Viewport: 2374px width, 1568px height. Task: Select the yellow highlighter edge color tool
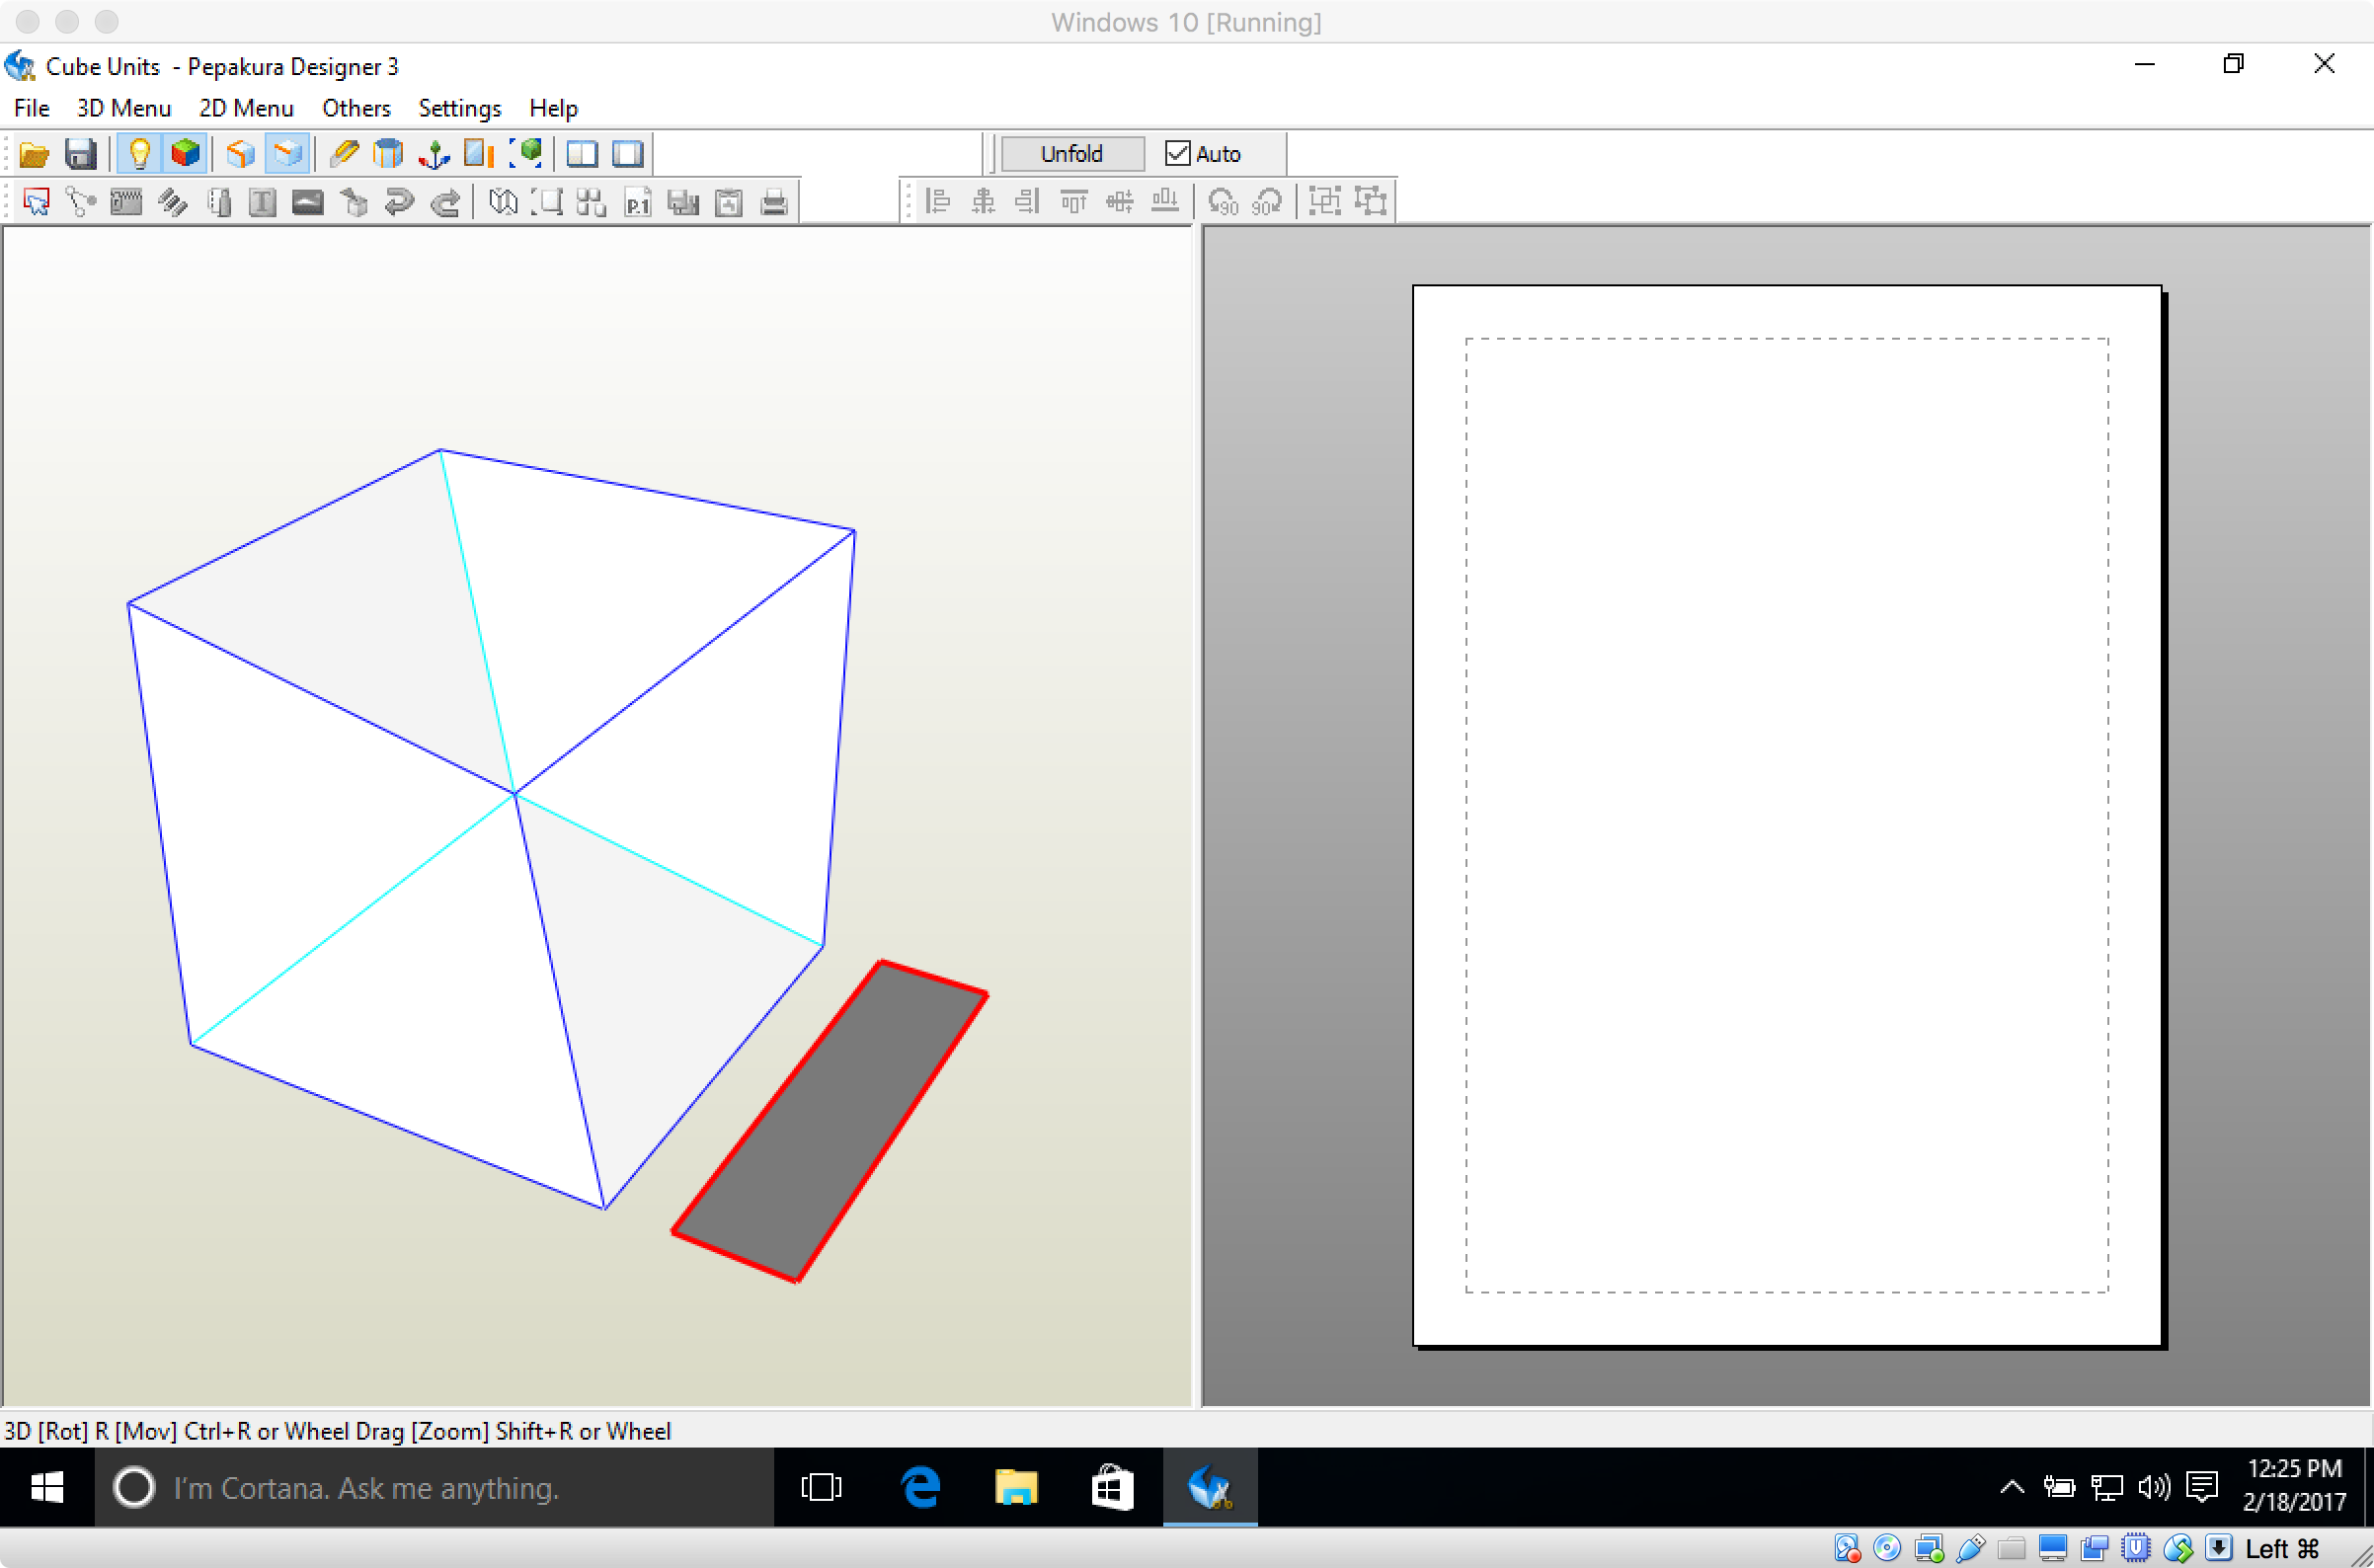click(343, 154)
